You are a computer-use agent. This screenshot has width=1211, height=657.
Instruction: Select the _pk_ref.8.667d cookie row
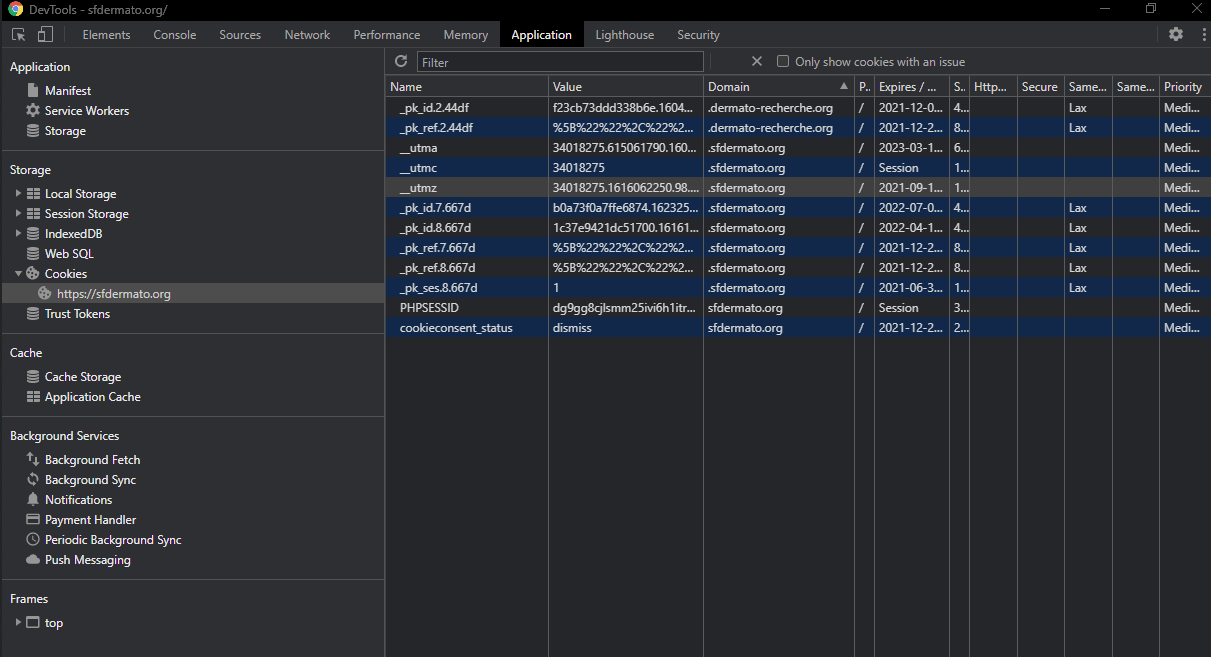point(798,268)
